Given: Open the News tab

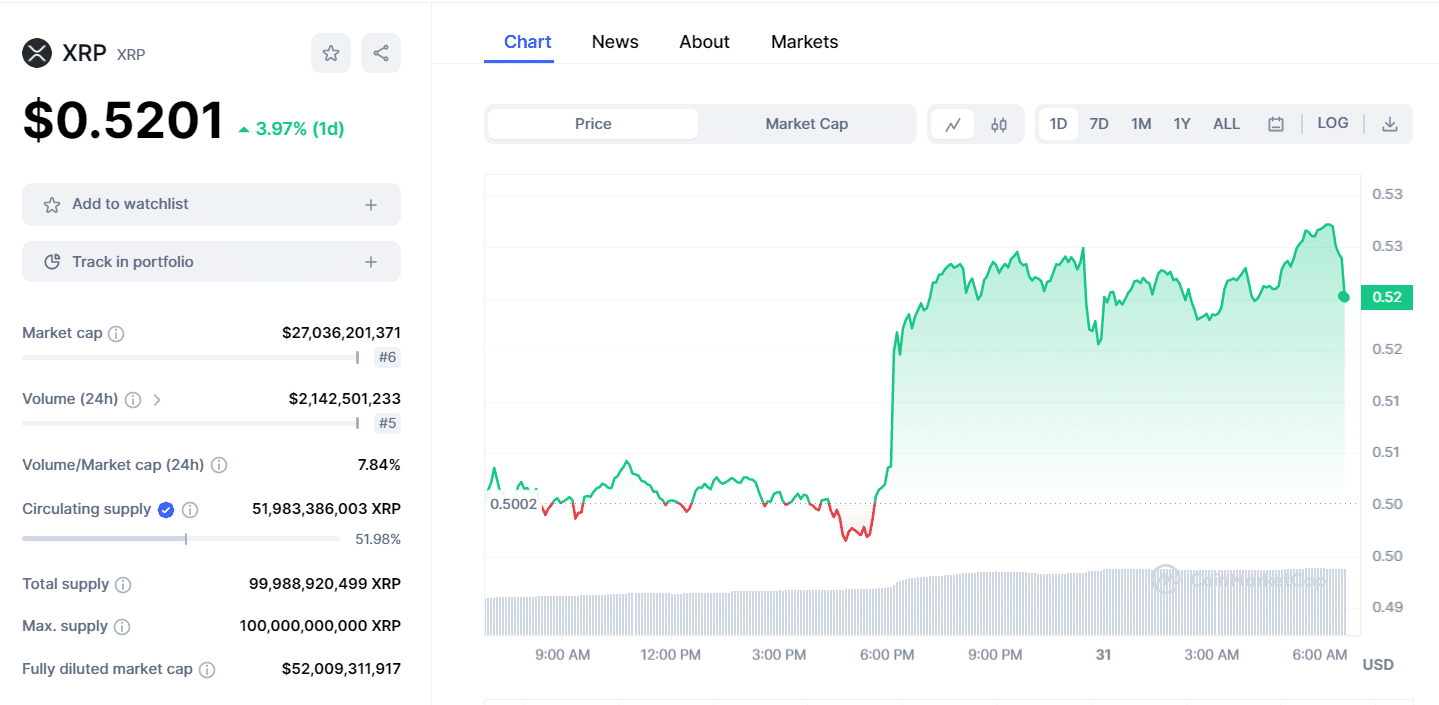Looking at the screenshot, I should (615, 42).
